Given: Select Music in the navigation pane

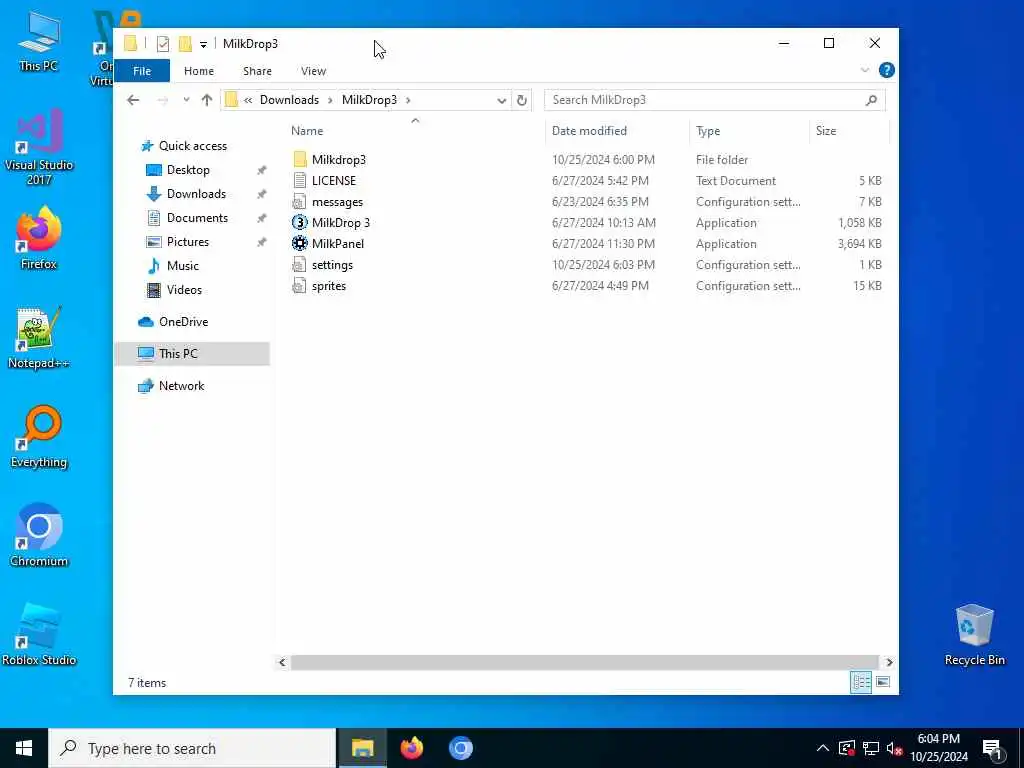Looking at the screenshot, I should point(182,266).
